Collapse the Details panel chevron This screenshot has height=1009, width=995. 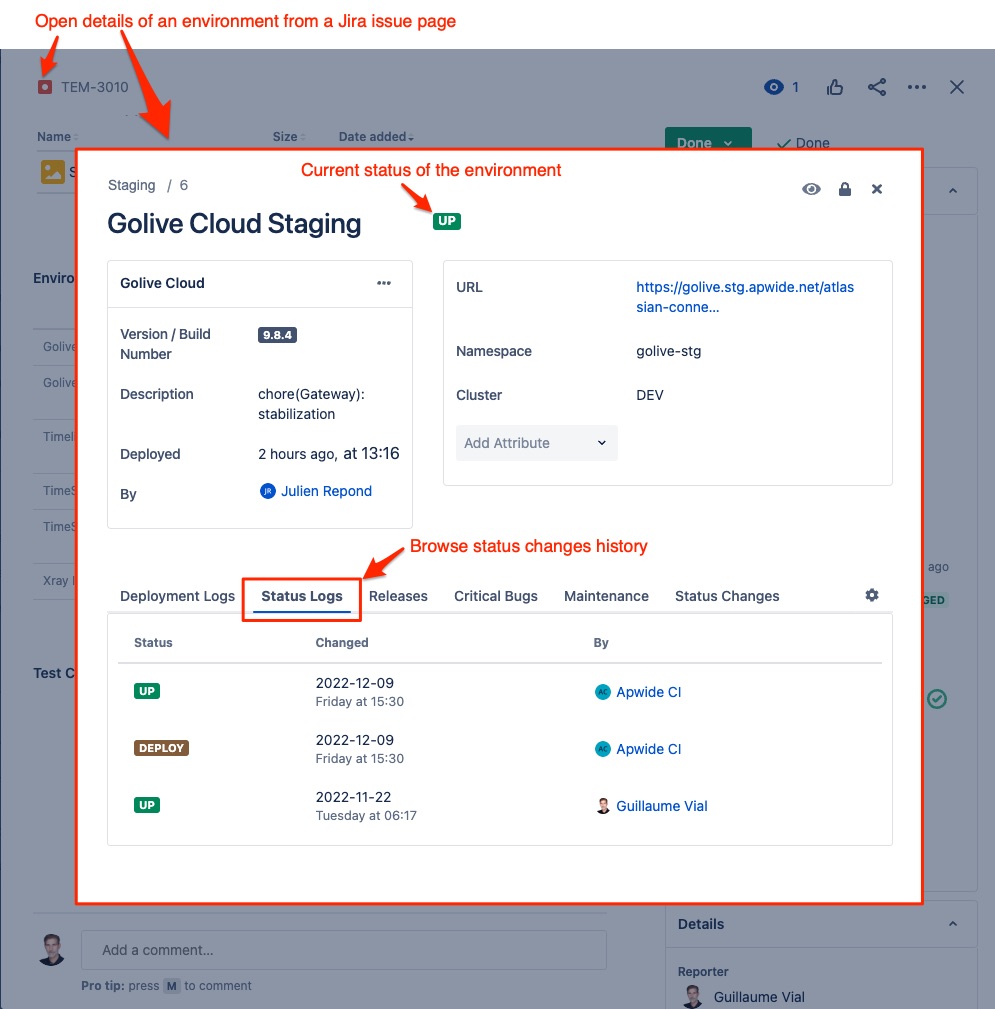click(952, 924)
